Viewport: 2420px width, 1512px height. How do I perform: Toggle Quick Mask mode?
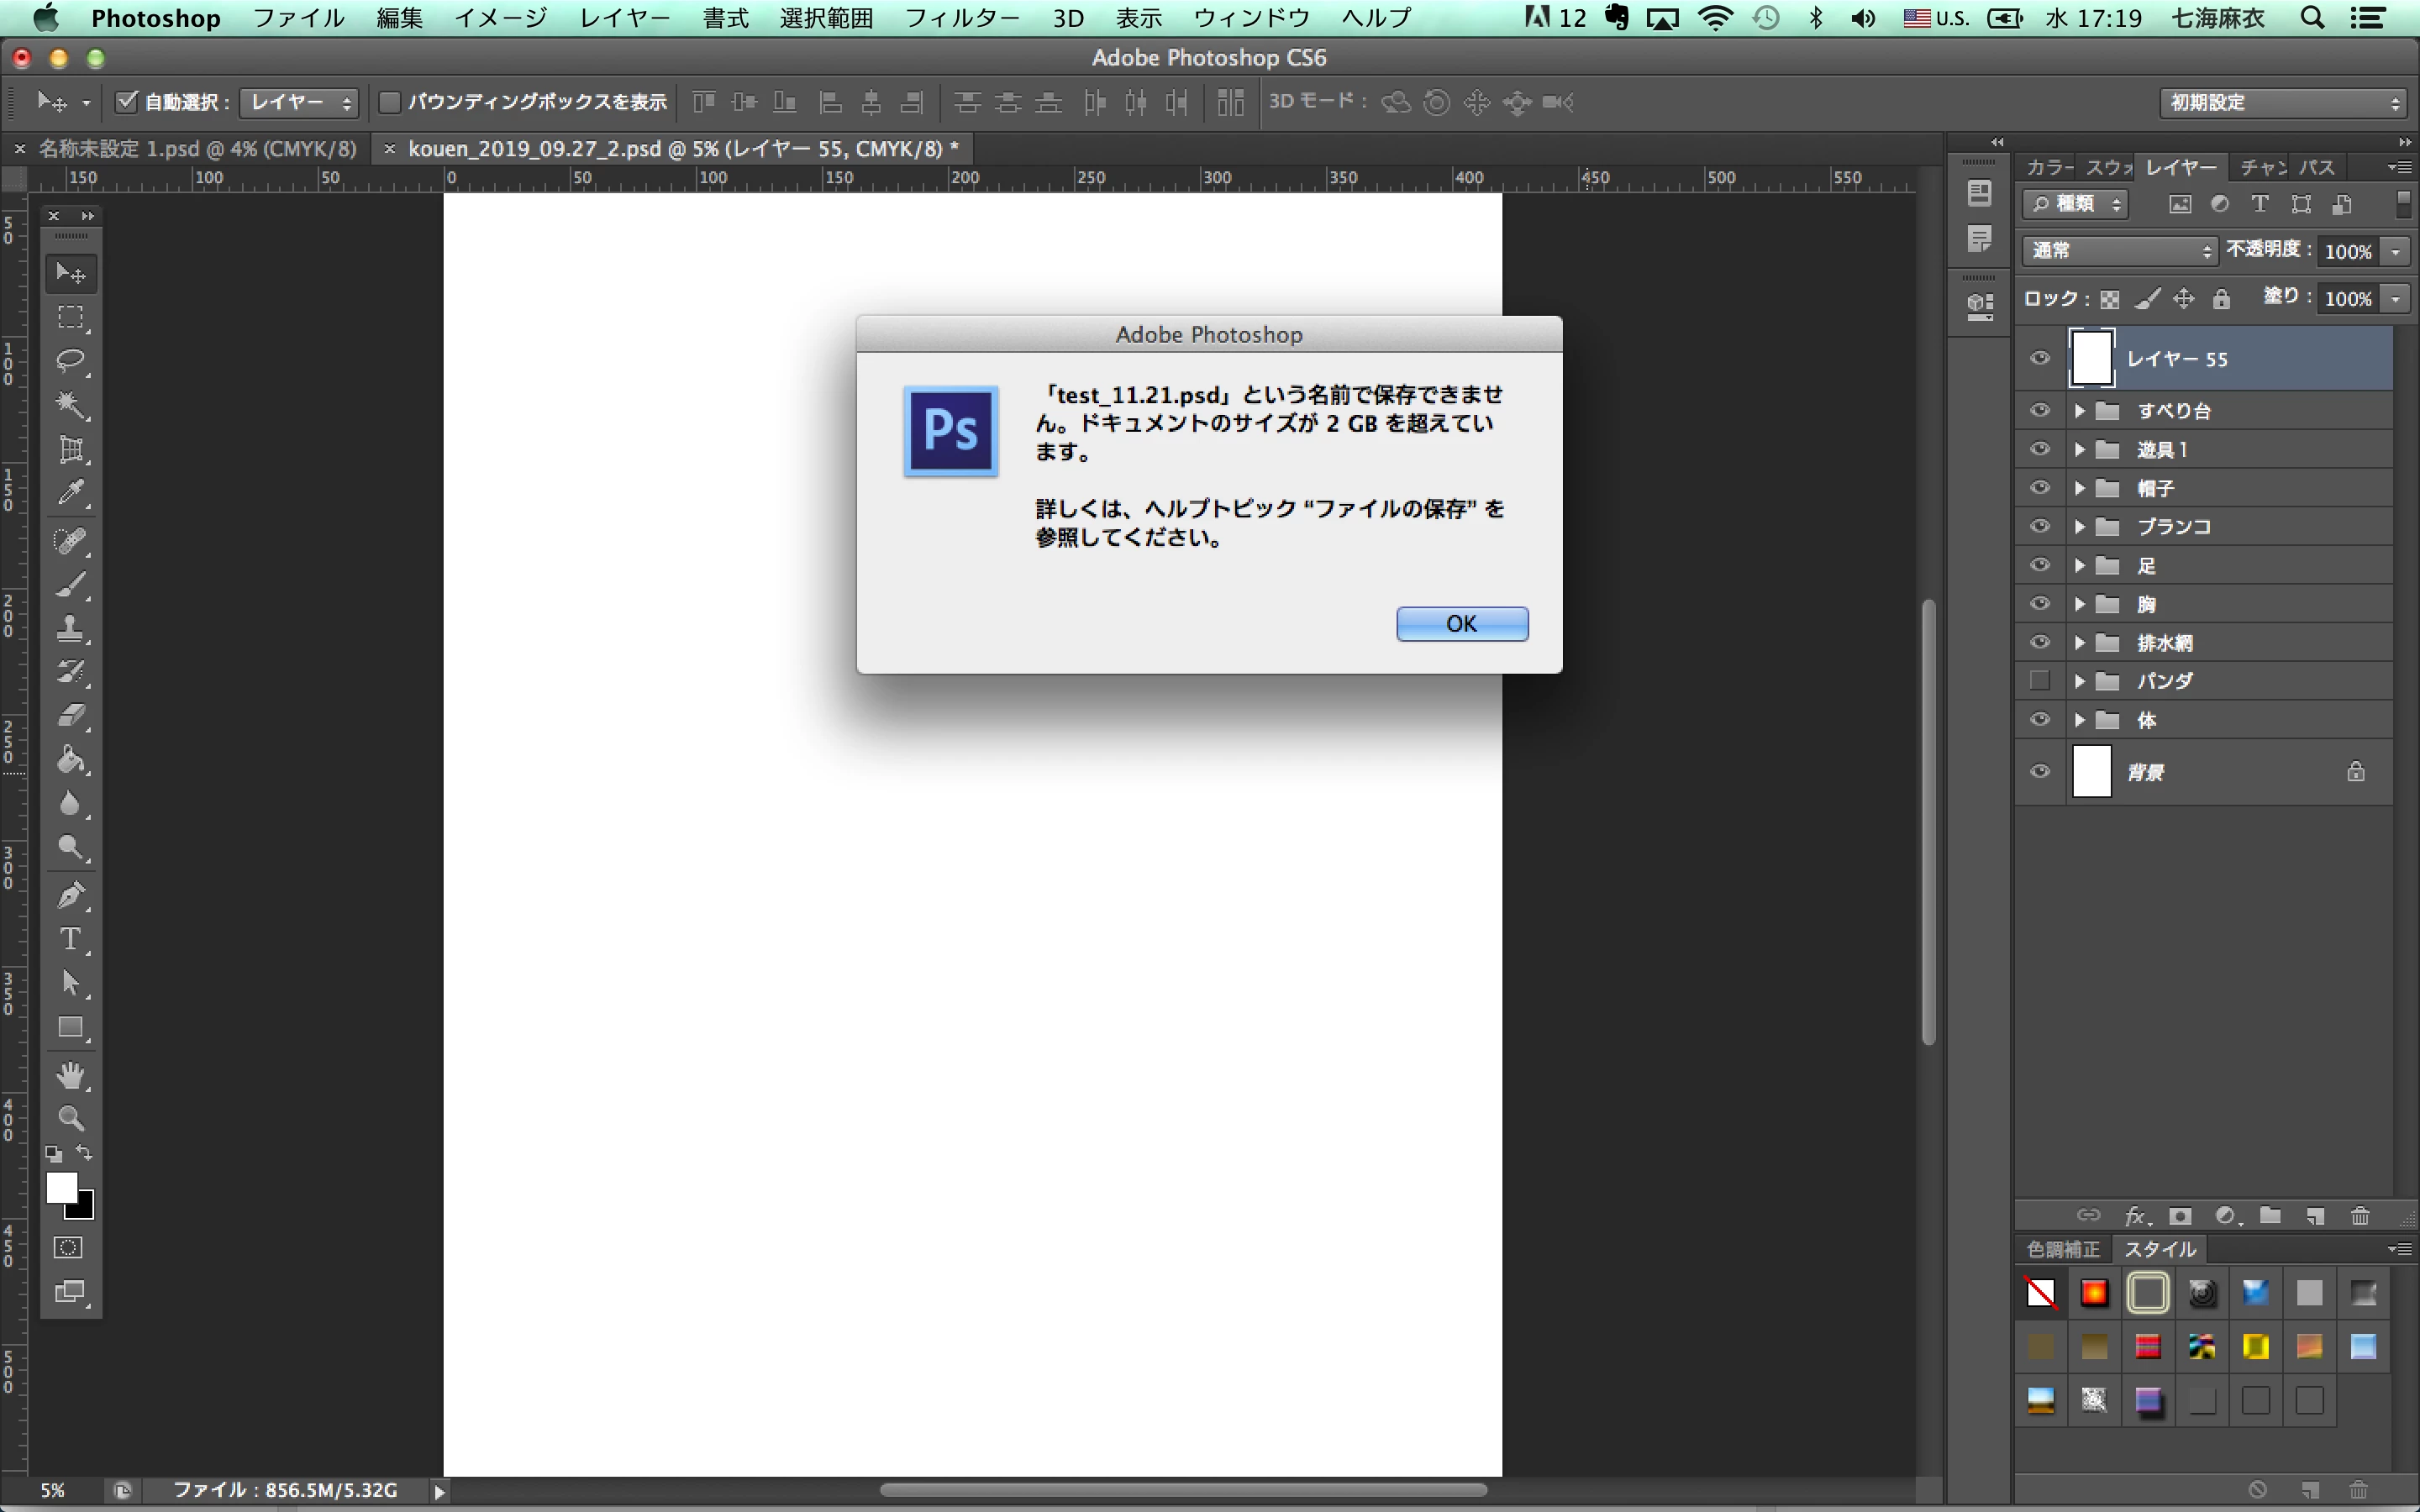point(68,1248)
